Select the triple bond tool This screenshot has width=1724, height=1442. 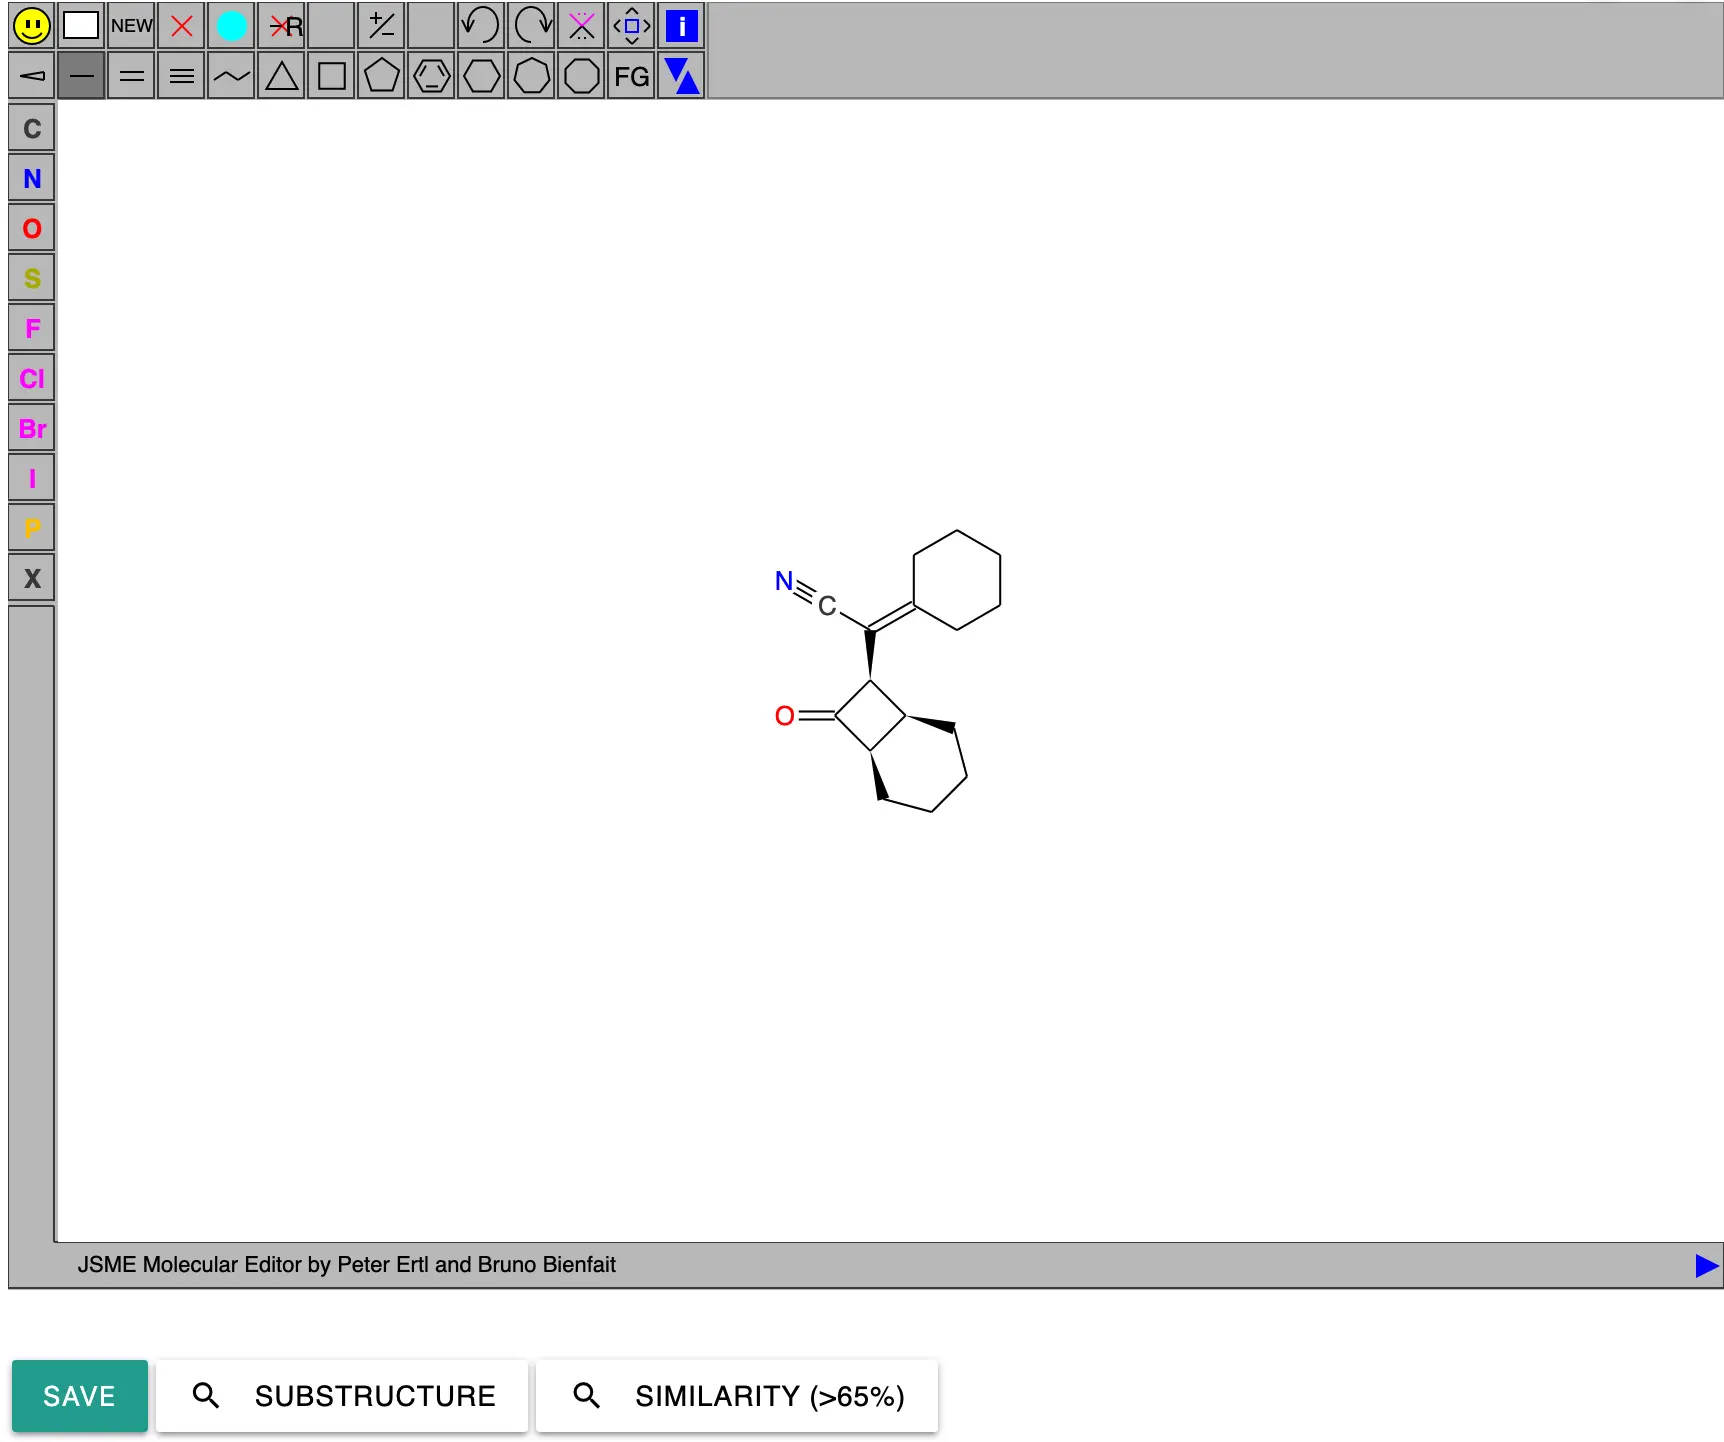click(181, 75)
